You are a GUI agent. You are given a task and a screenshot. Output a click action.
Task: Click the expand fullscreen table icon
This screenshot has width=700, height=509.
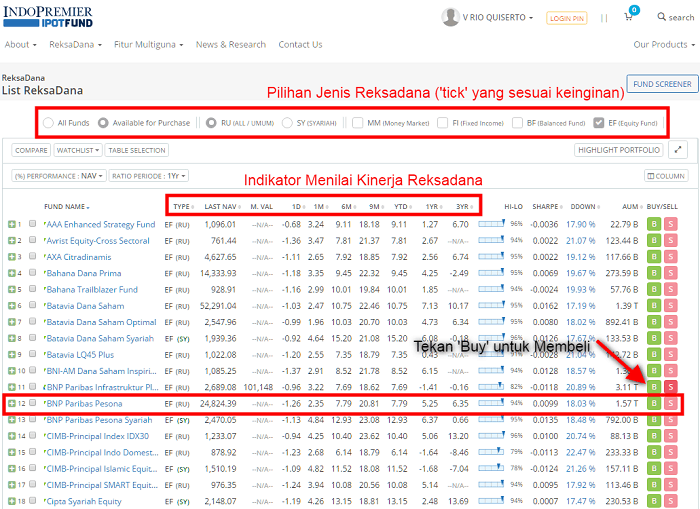pos(678,150)
